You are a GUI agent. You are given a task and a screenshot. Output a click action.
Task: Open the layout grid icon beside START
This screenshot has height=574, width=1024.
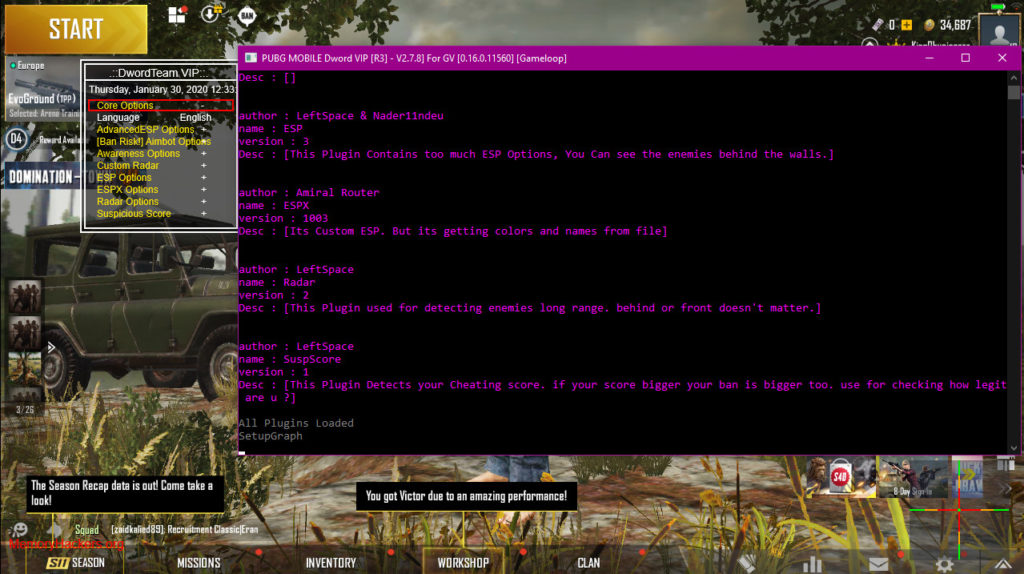[177, 14]
